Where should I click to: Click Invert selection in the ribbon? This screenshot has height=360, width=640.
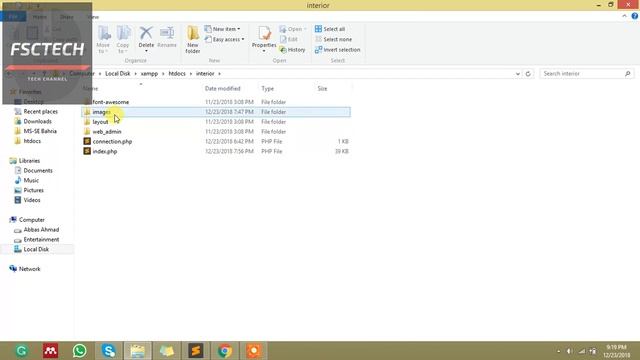pyautogui.click(x=338, y=50)
